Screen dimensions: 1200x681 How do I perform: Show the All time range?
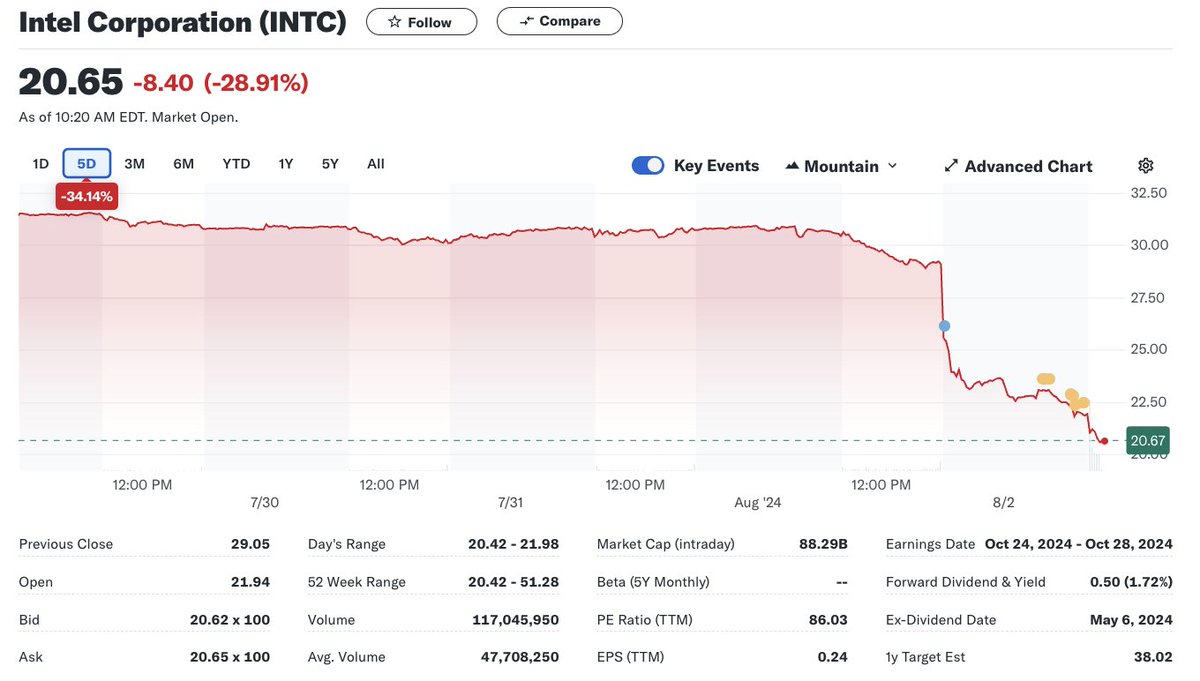[376, 164]
